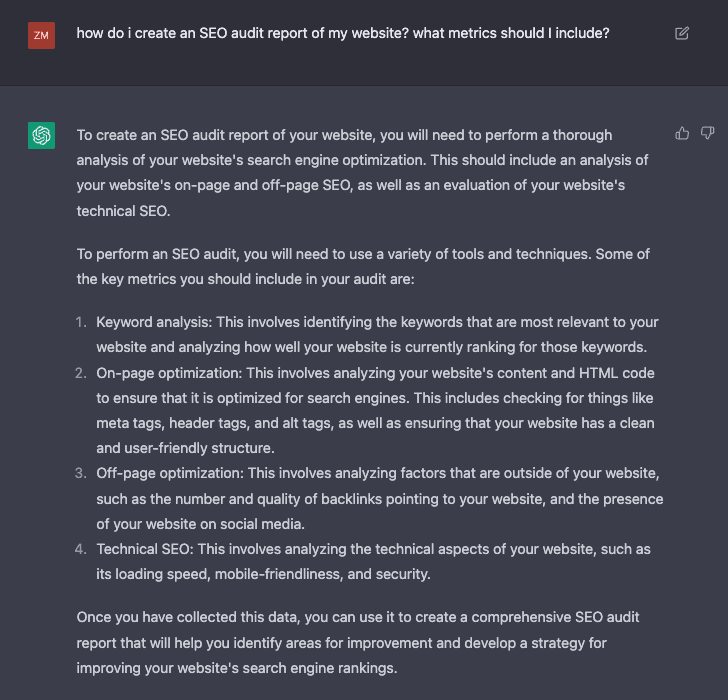The width and height of the screenshot is (728, 700).
Task: Click the ChatGPT logo avatar
Action: click(41, 136)
